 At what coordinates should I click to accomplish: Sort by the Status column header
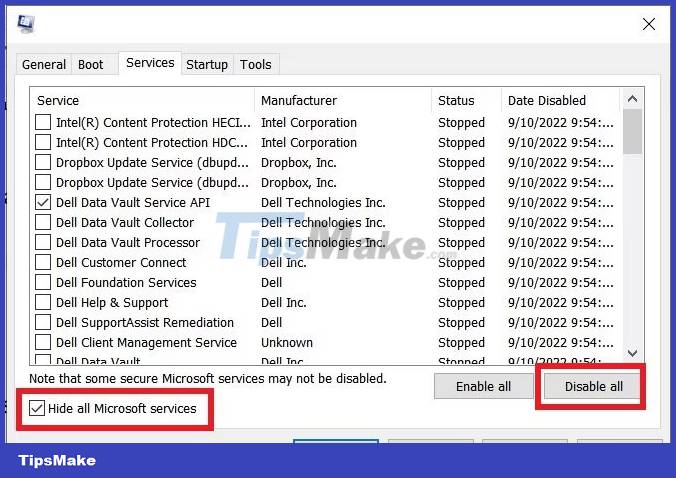click(x=467, y=100)
